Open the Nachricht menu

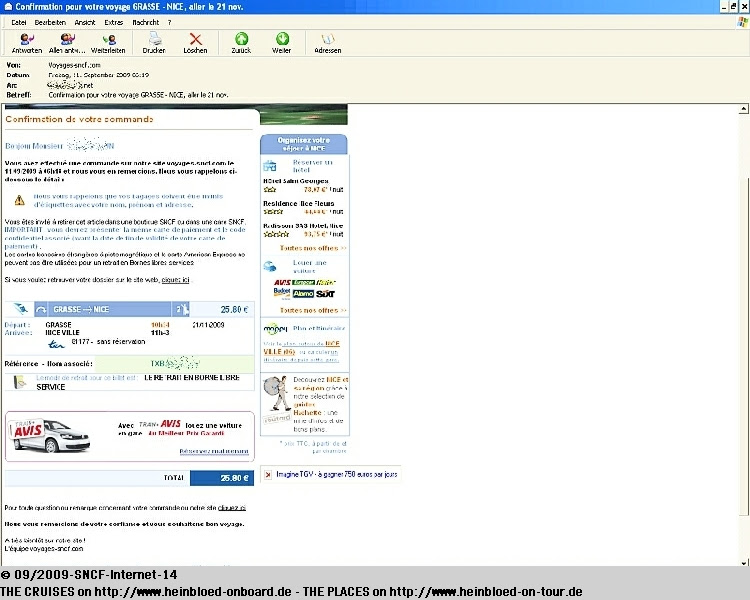146,22
